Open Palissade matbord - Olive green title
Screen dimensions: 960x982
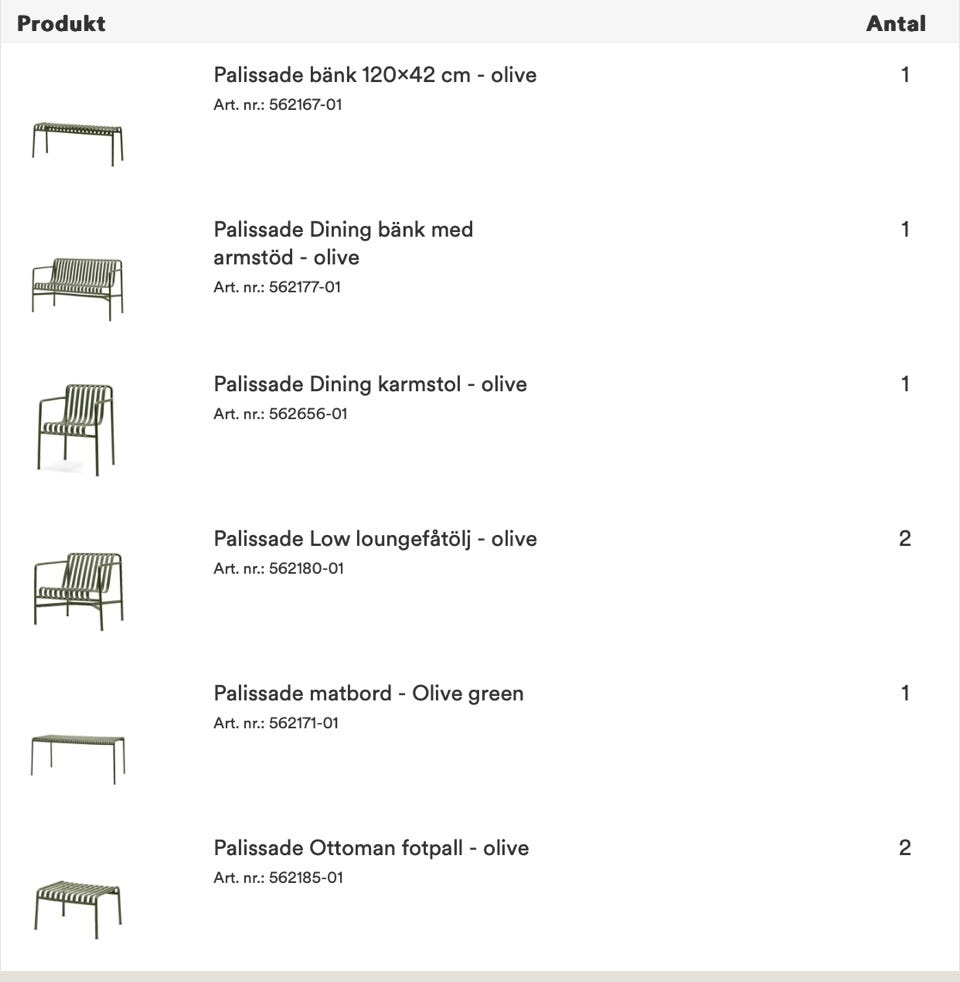(368, 693)
